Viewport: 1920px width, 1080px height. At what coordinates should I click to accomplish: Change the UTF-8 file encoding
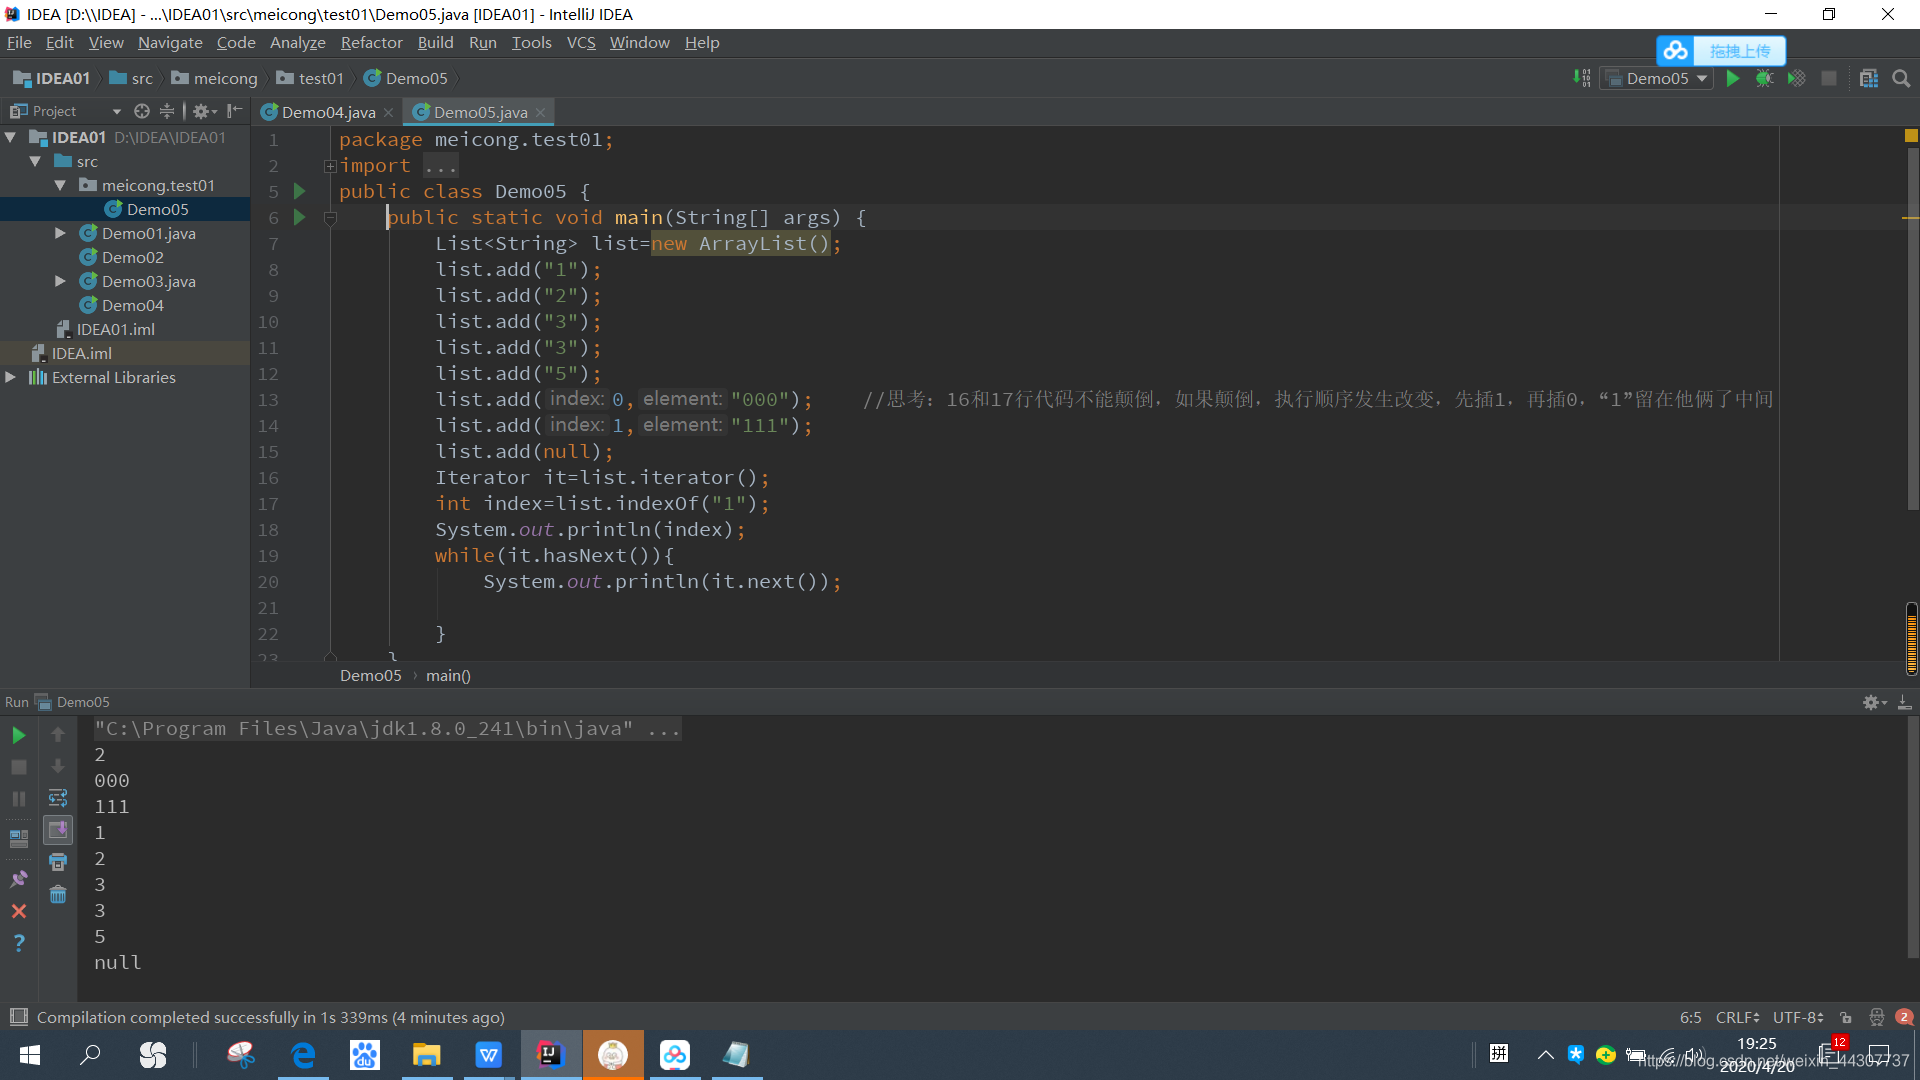[x=1798, y=1017]
